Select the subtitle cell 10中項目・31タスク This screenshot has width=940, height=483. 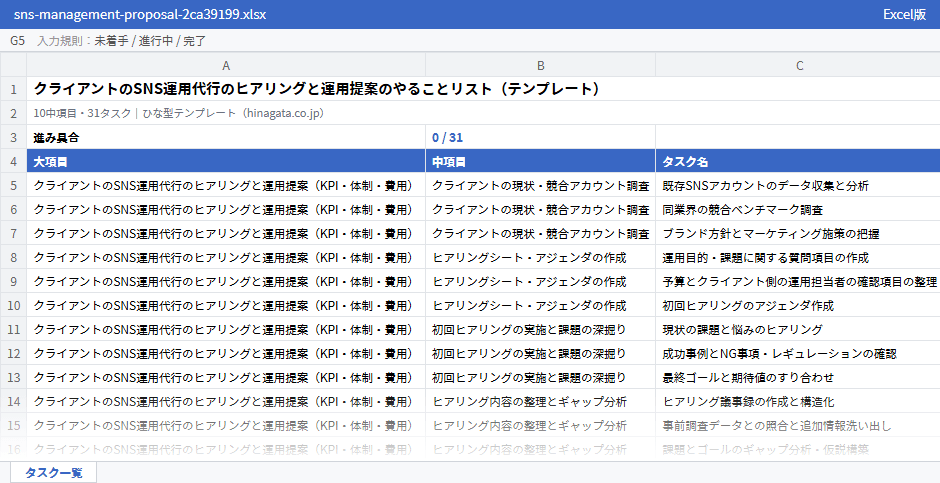483,113
